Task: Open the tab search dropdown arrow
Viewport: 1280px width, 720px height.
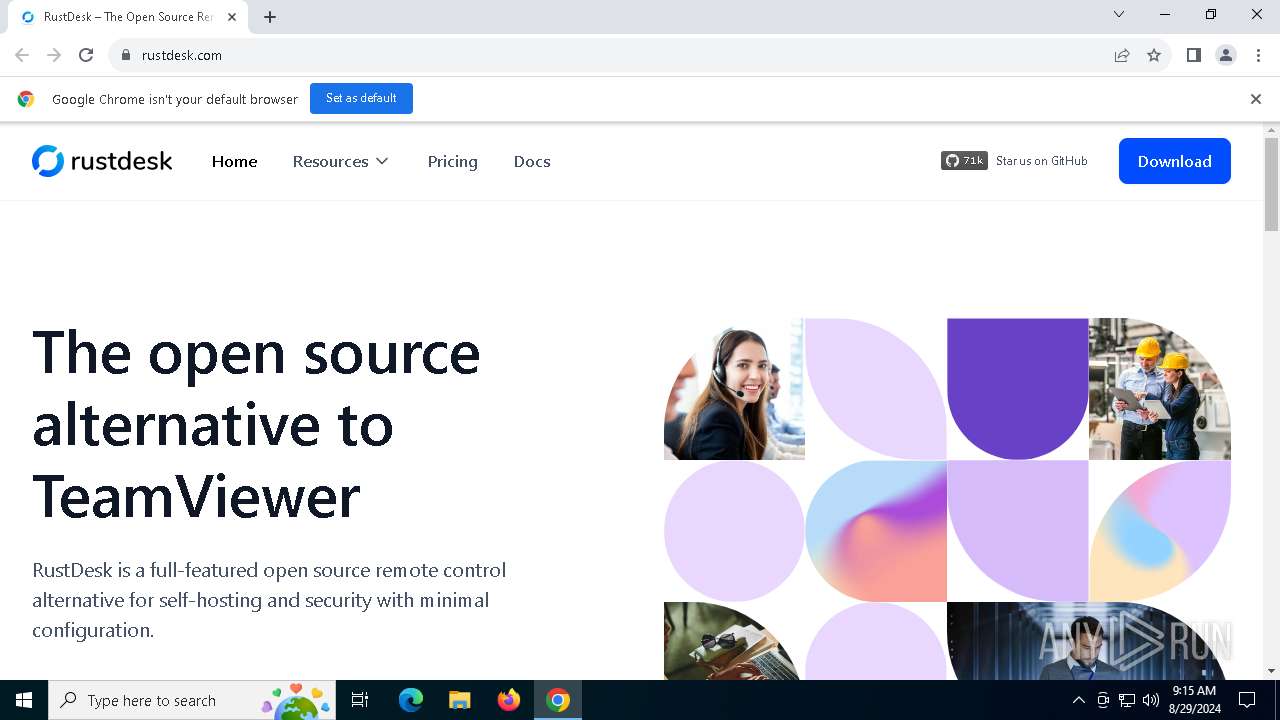Action: click(1119, 15)
